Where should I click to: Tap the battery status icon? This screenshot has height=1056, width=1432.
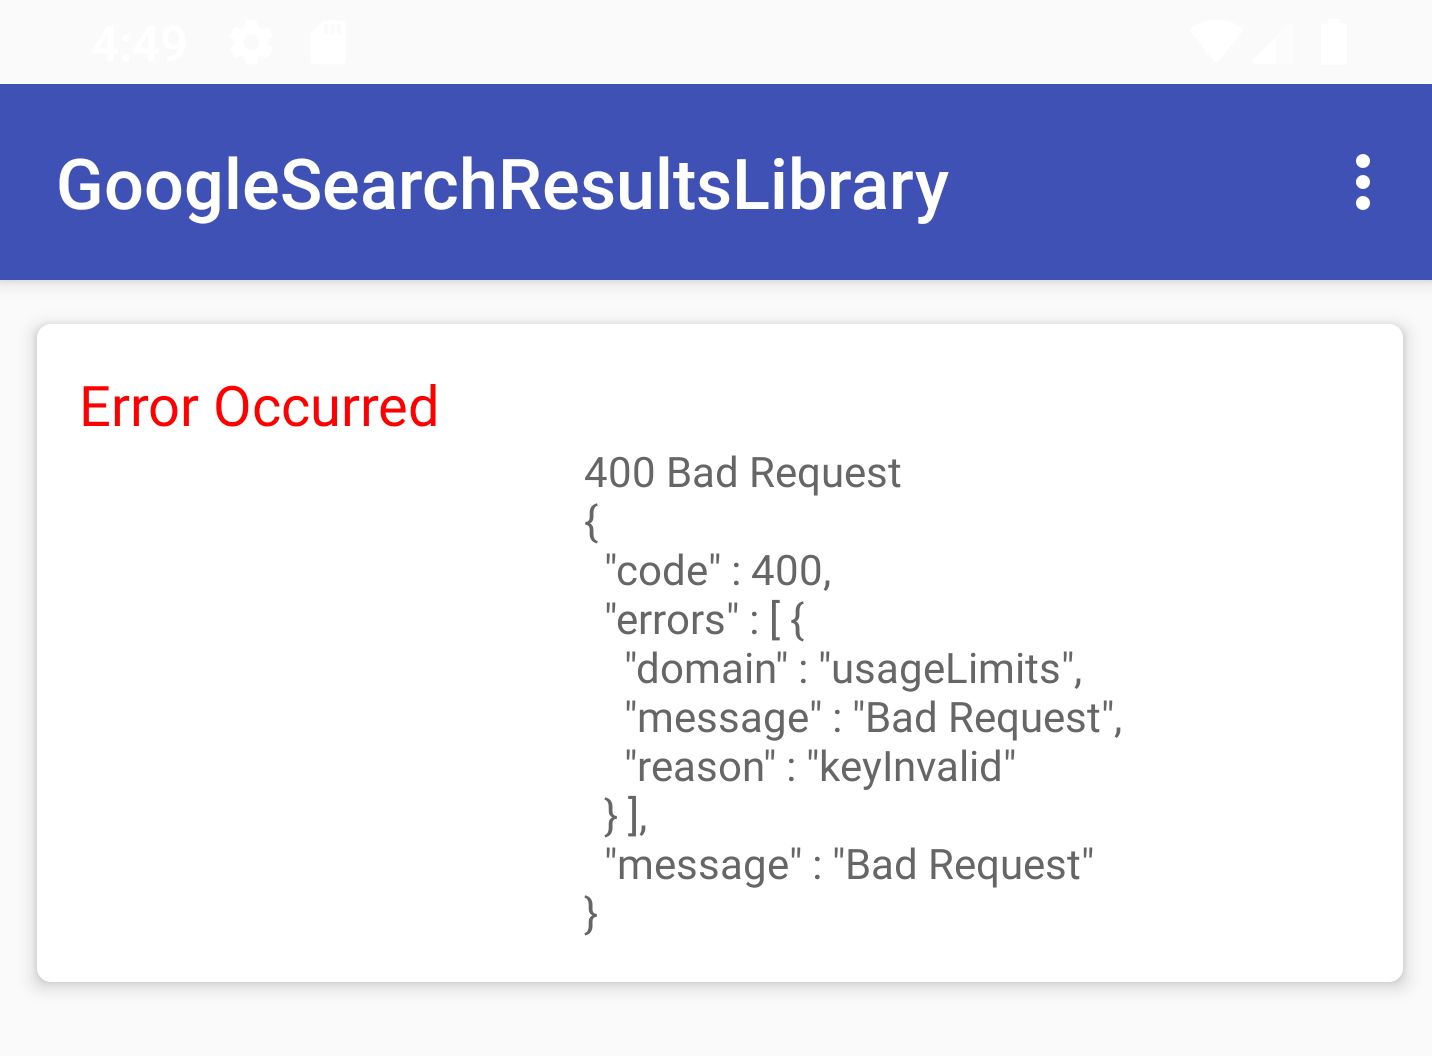point(1334,43)
